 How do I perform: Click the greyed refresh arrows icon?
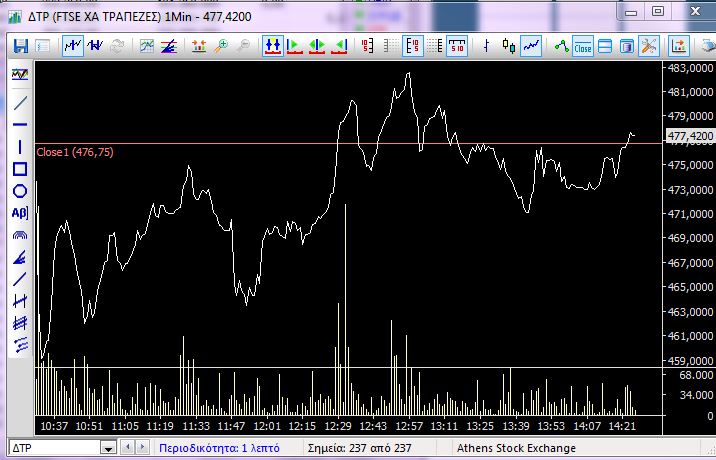pyautogui.click(x=117, y=46)
